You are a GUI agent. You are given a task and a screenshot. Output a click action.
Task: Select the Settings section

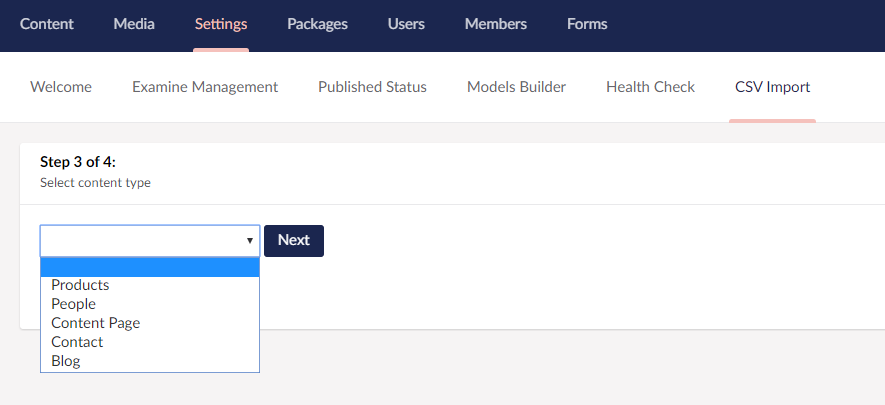click(221, 24)
